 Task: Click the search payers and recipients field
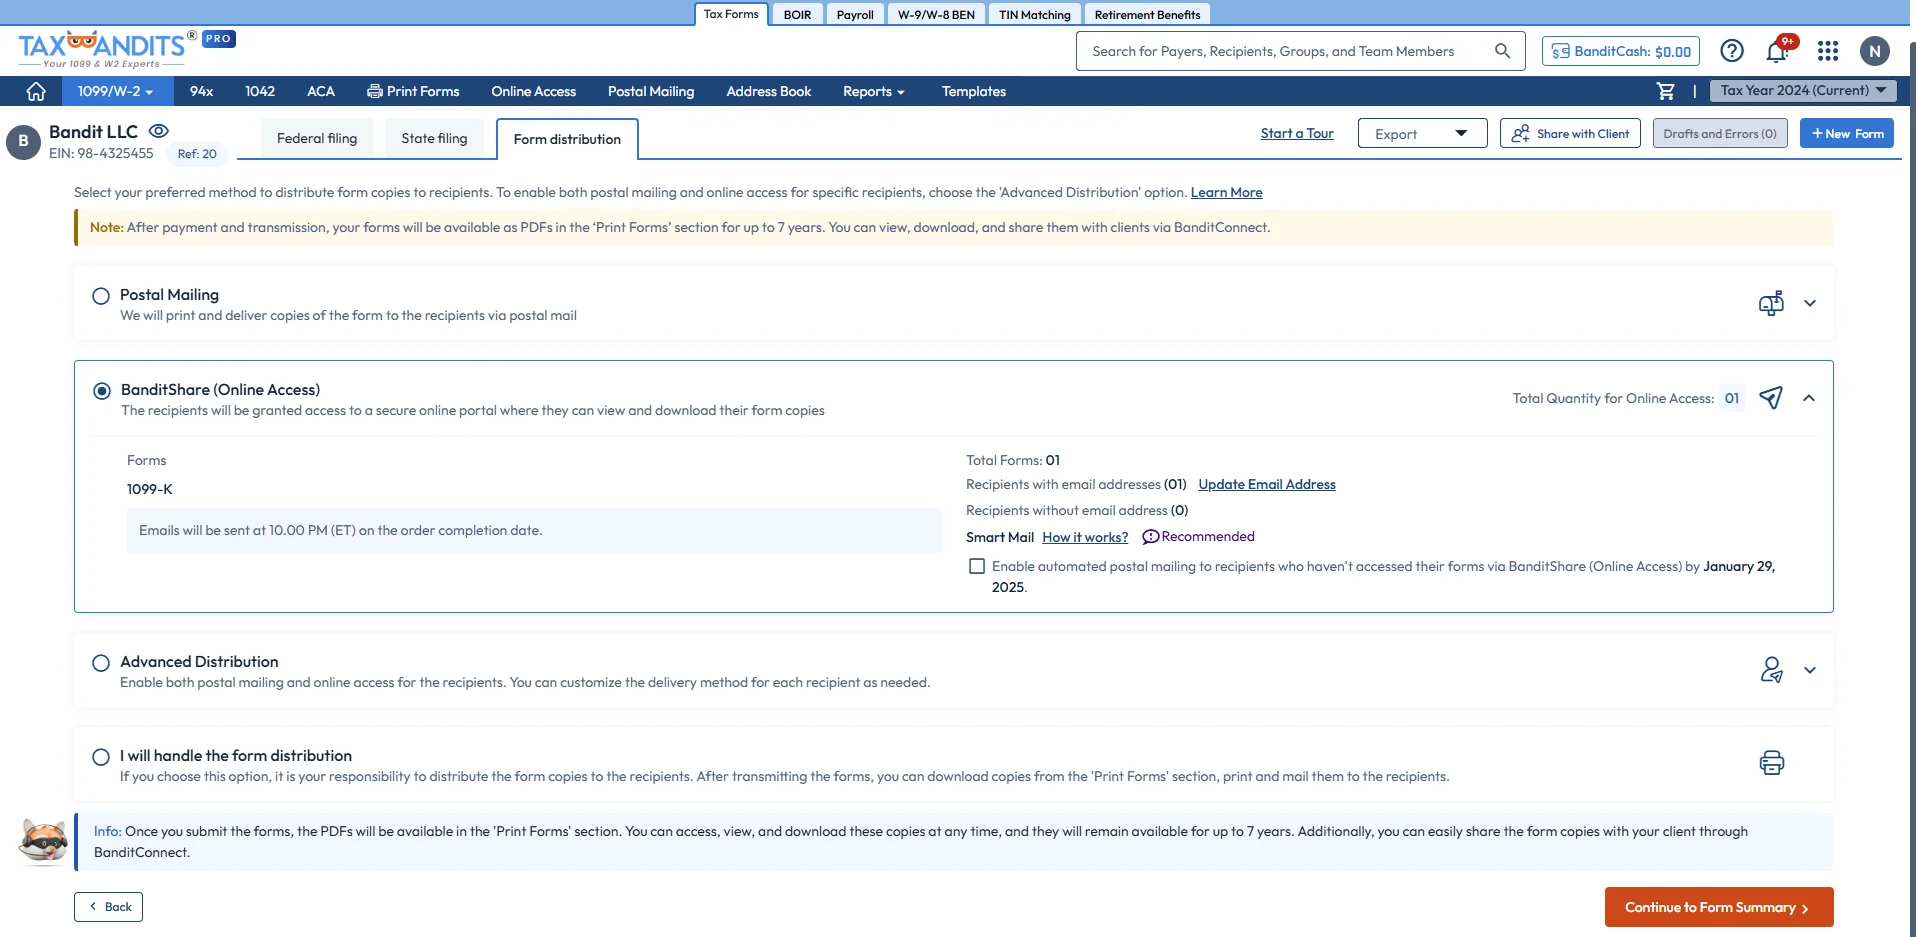(x=1300, y=51)
